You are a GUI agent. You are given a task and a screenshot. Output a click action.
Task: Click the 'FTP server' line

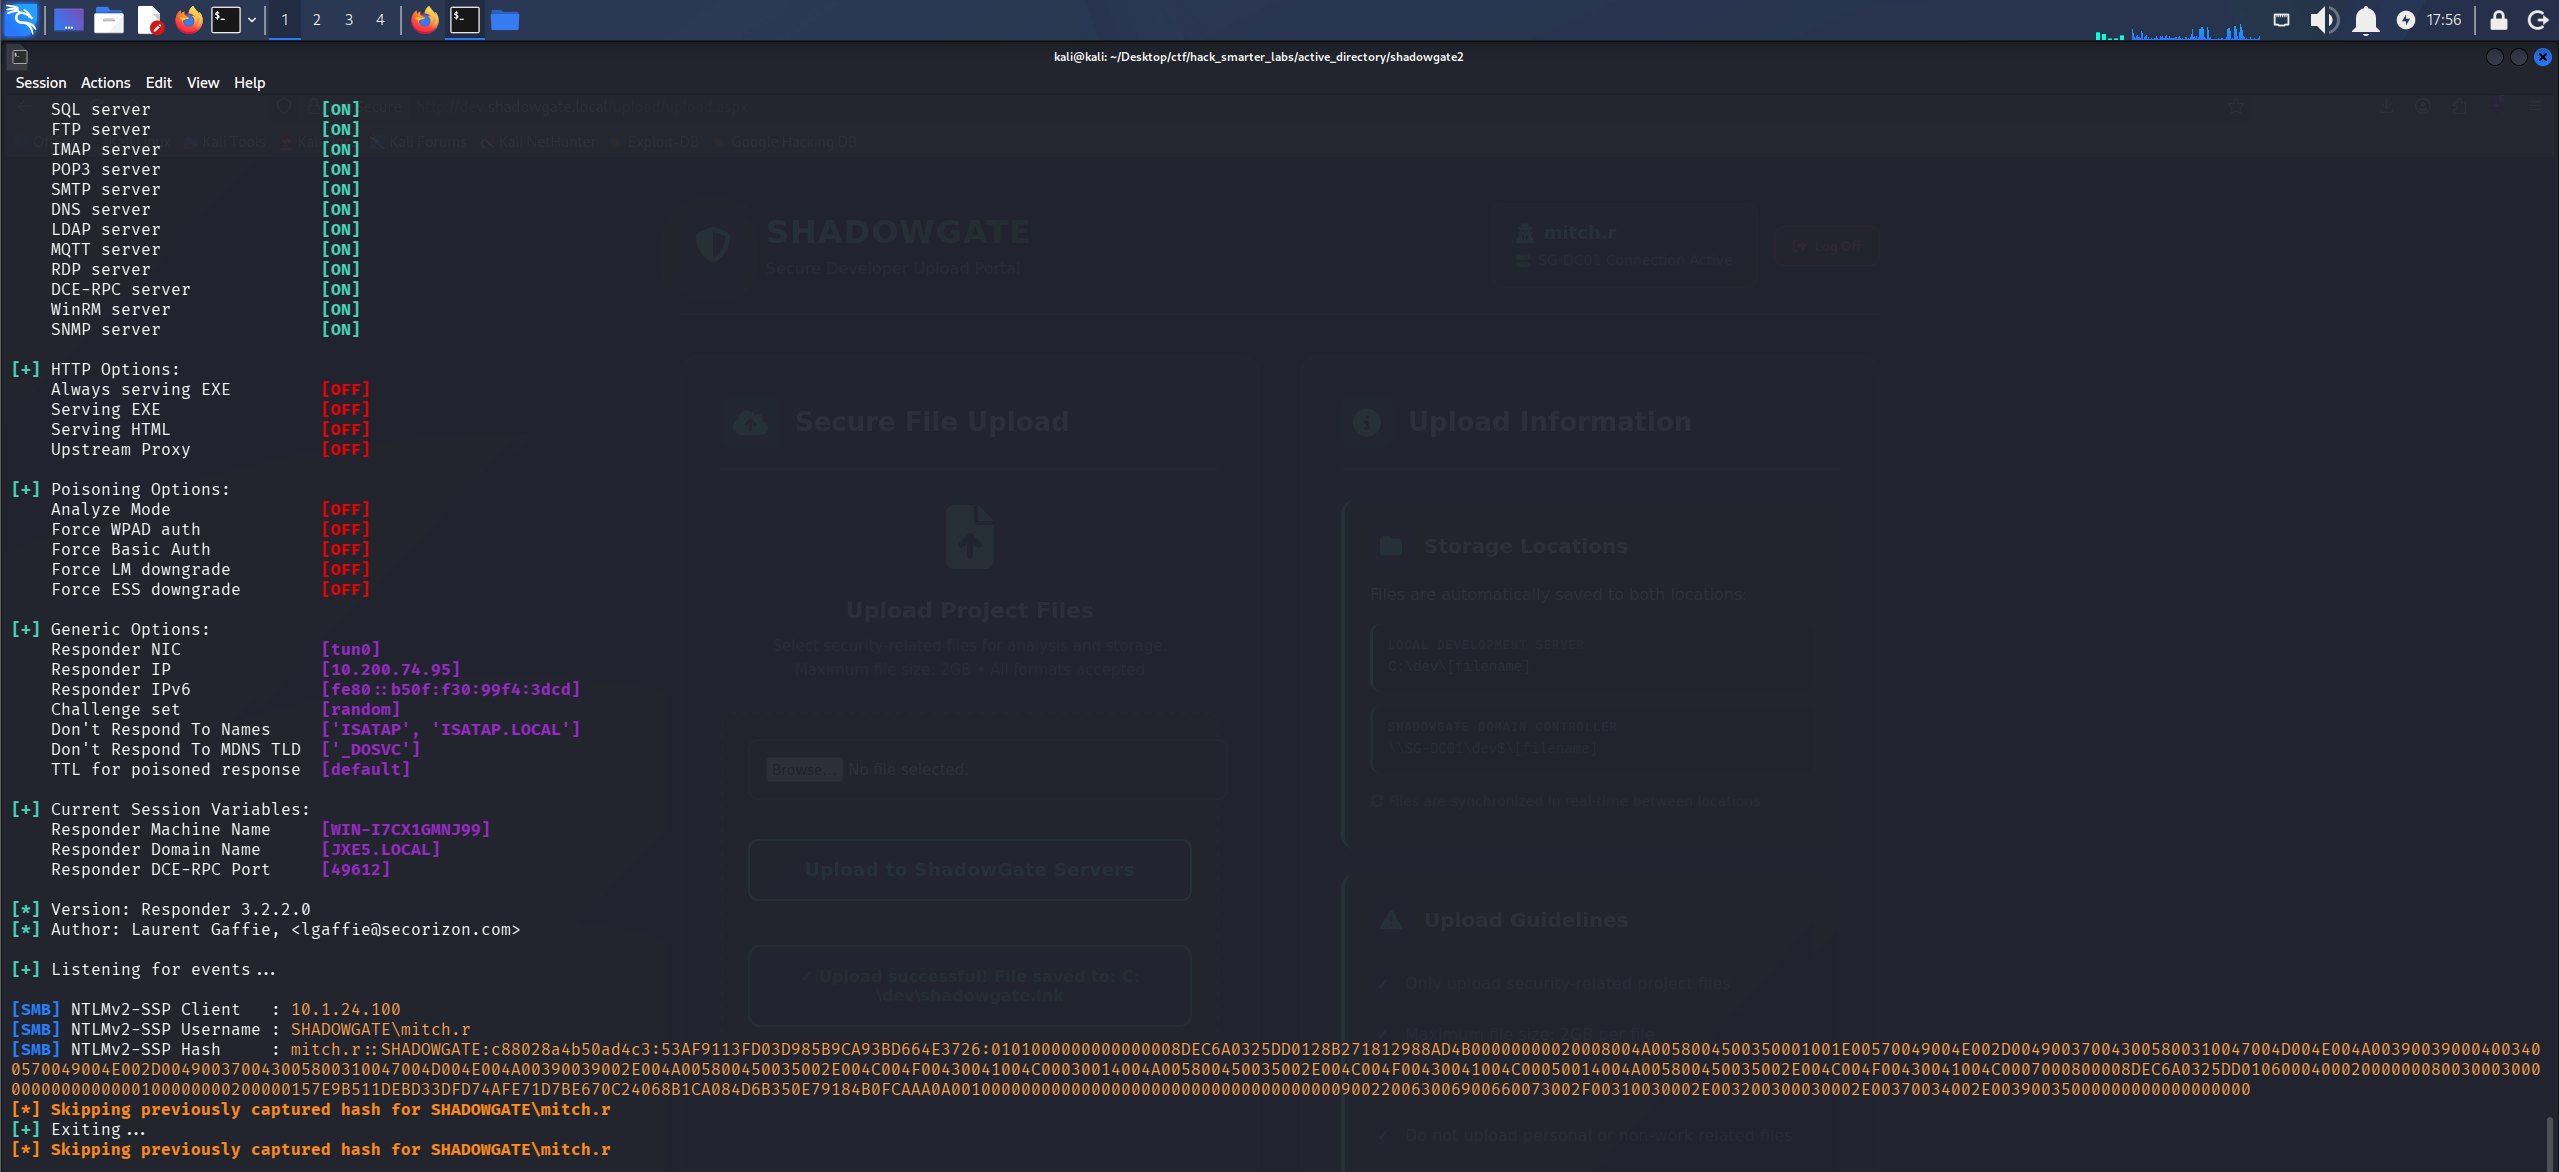(205, 129)
